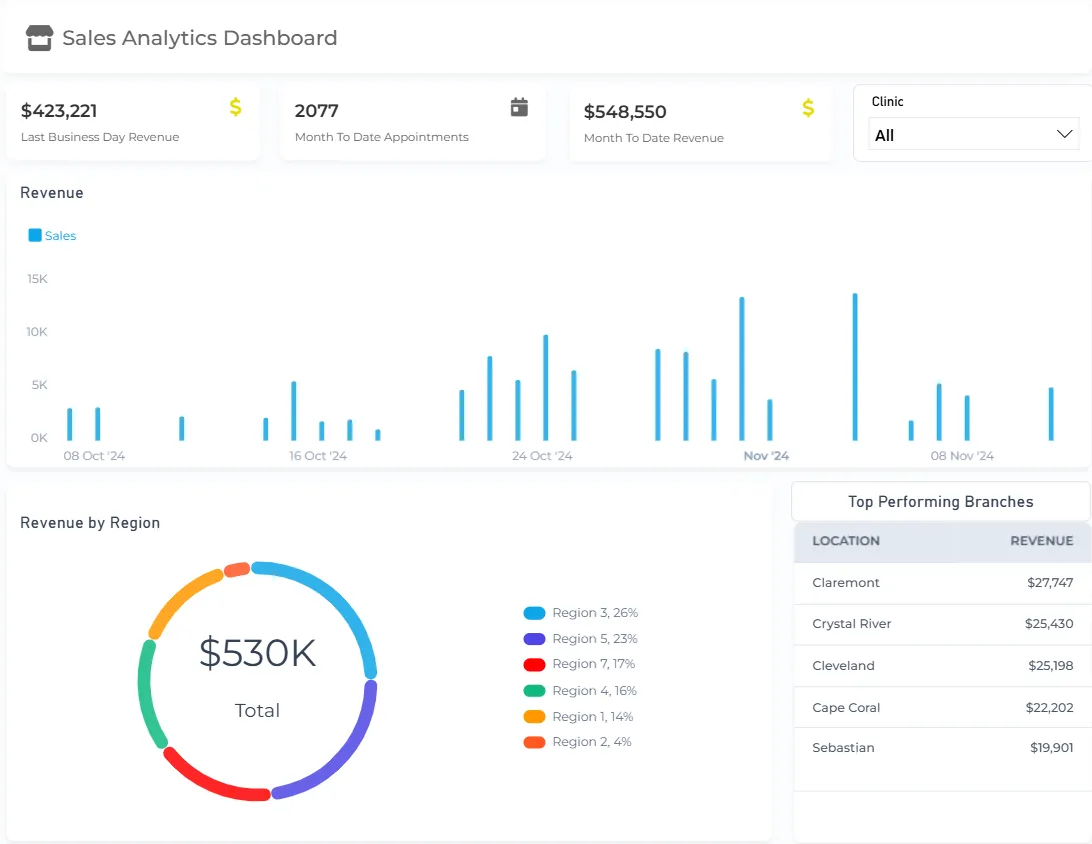This screenshot has height=844, width=1092.
Task: Toggle the Sales legend in Revenue chart
Action: (53, 236)
